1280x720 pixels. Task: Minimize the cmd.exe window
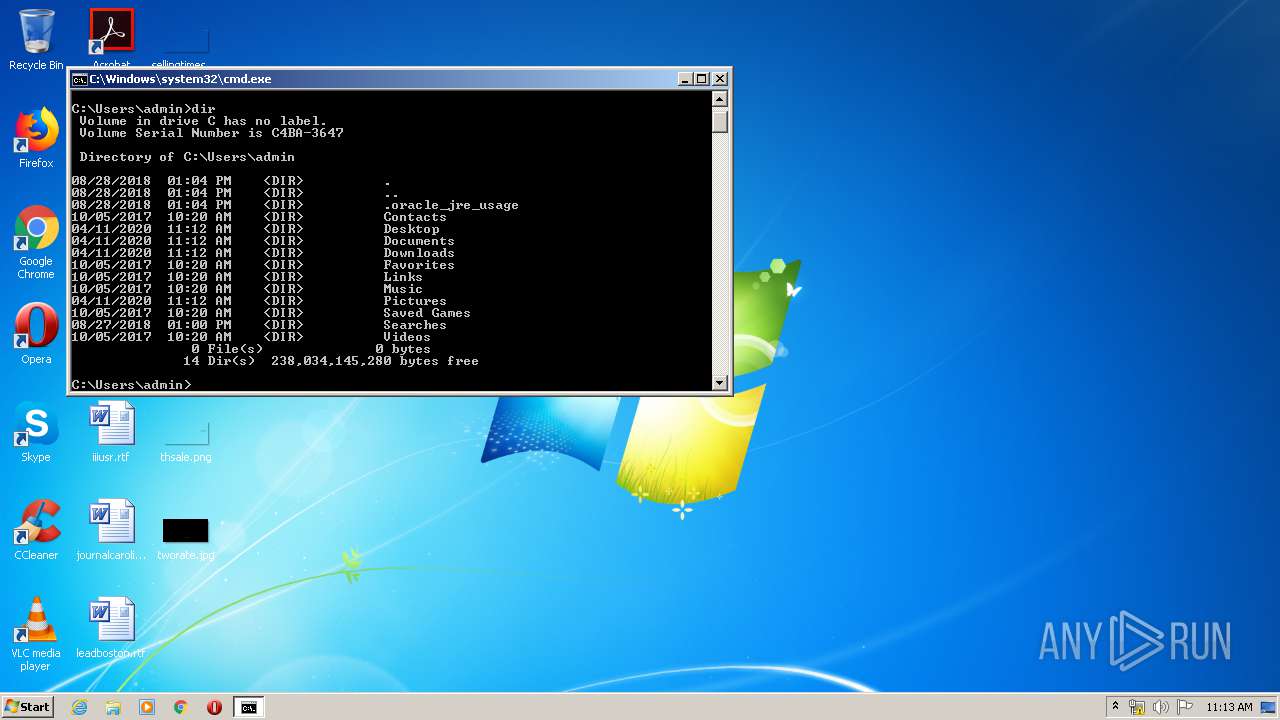click(685, 79)
